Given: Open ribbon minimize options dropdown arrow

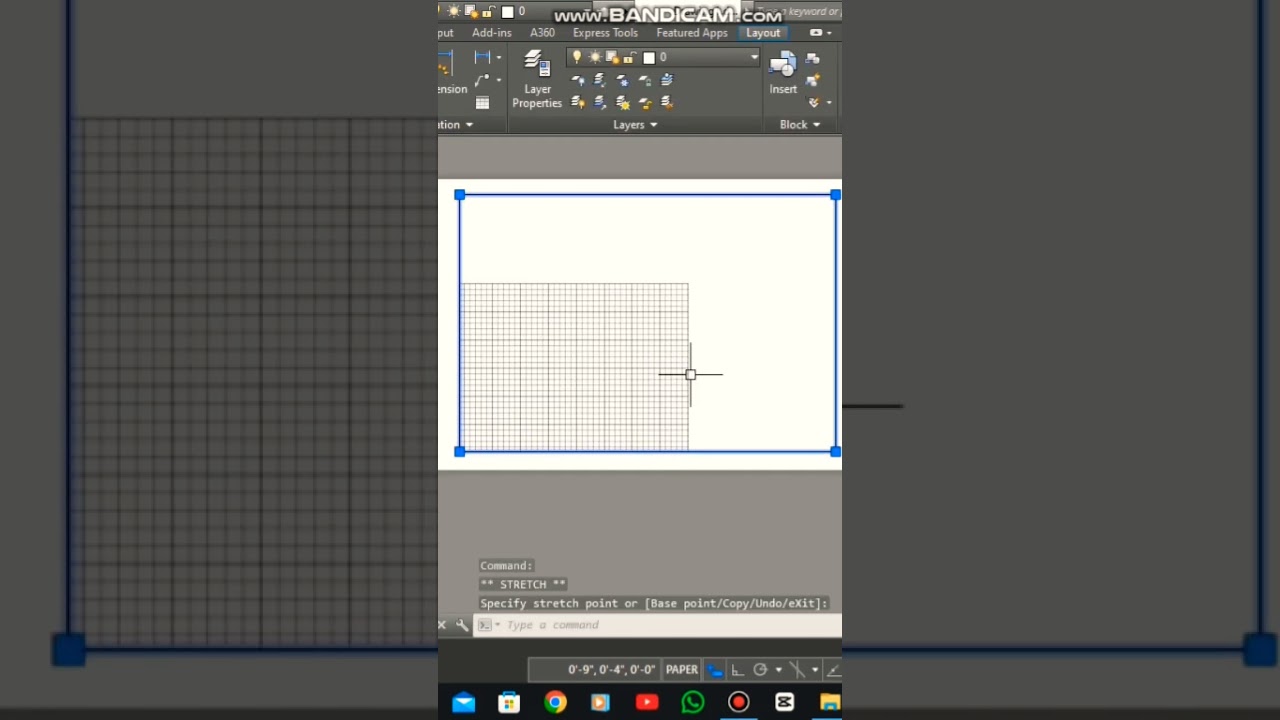Looking at the screenshot, I should coord(829,32).
